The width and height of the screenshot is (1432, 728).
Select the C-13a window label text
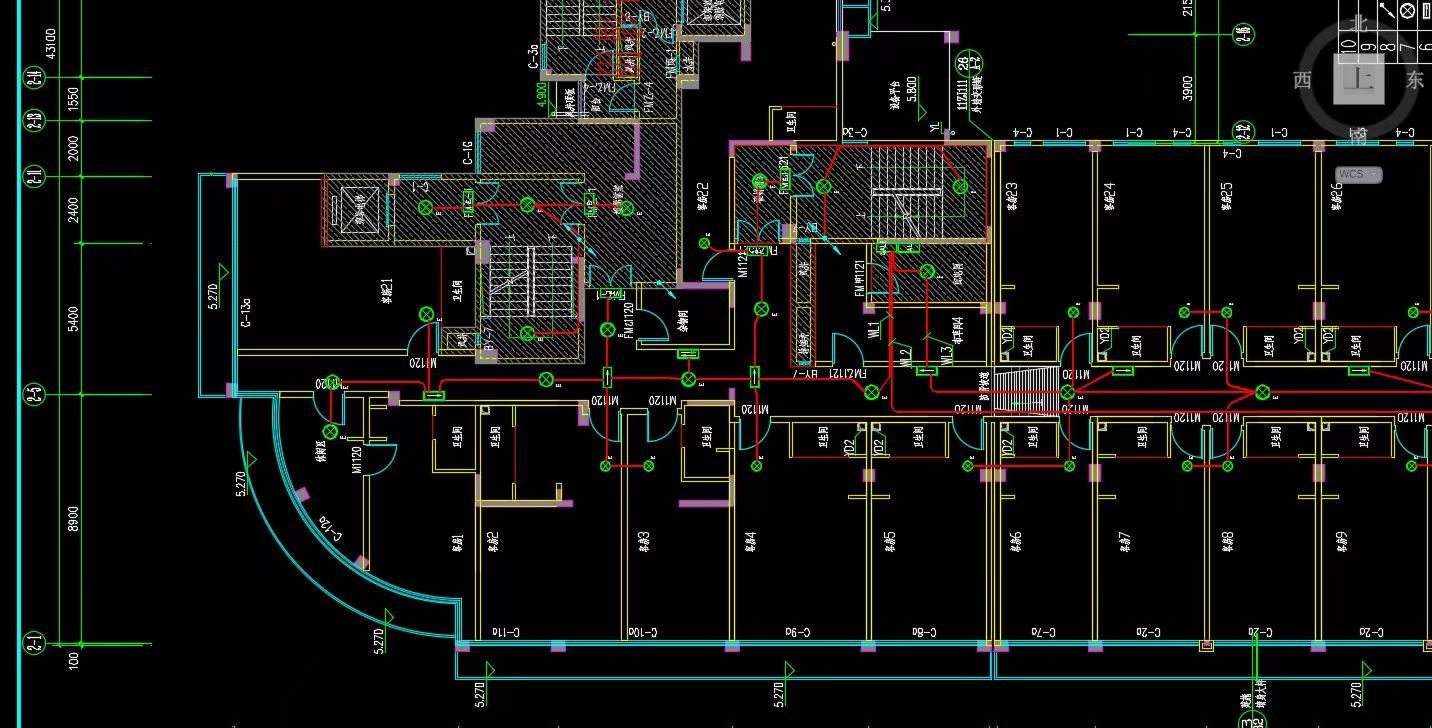(246, 312)
